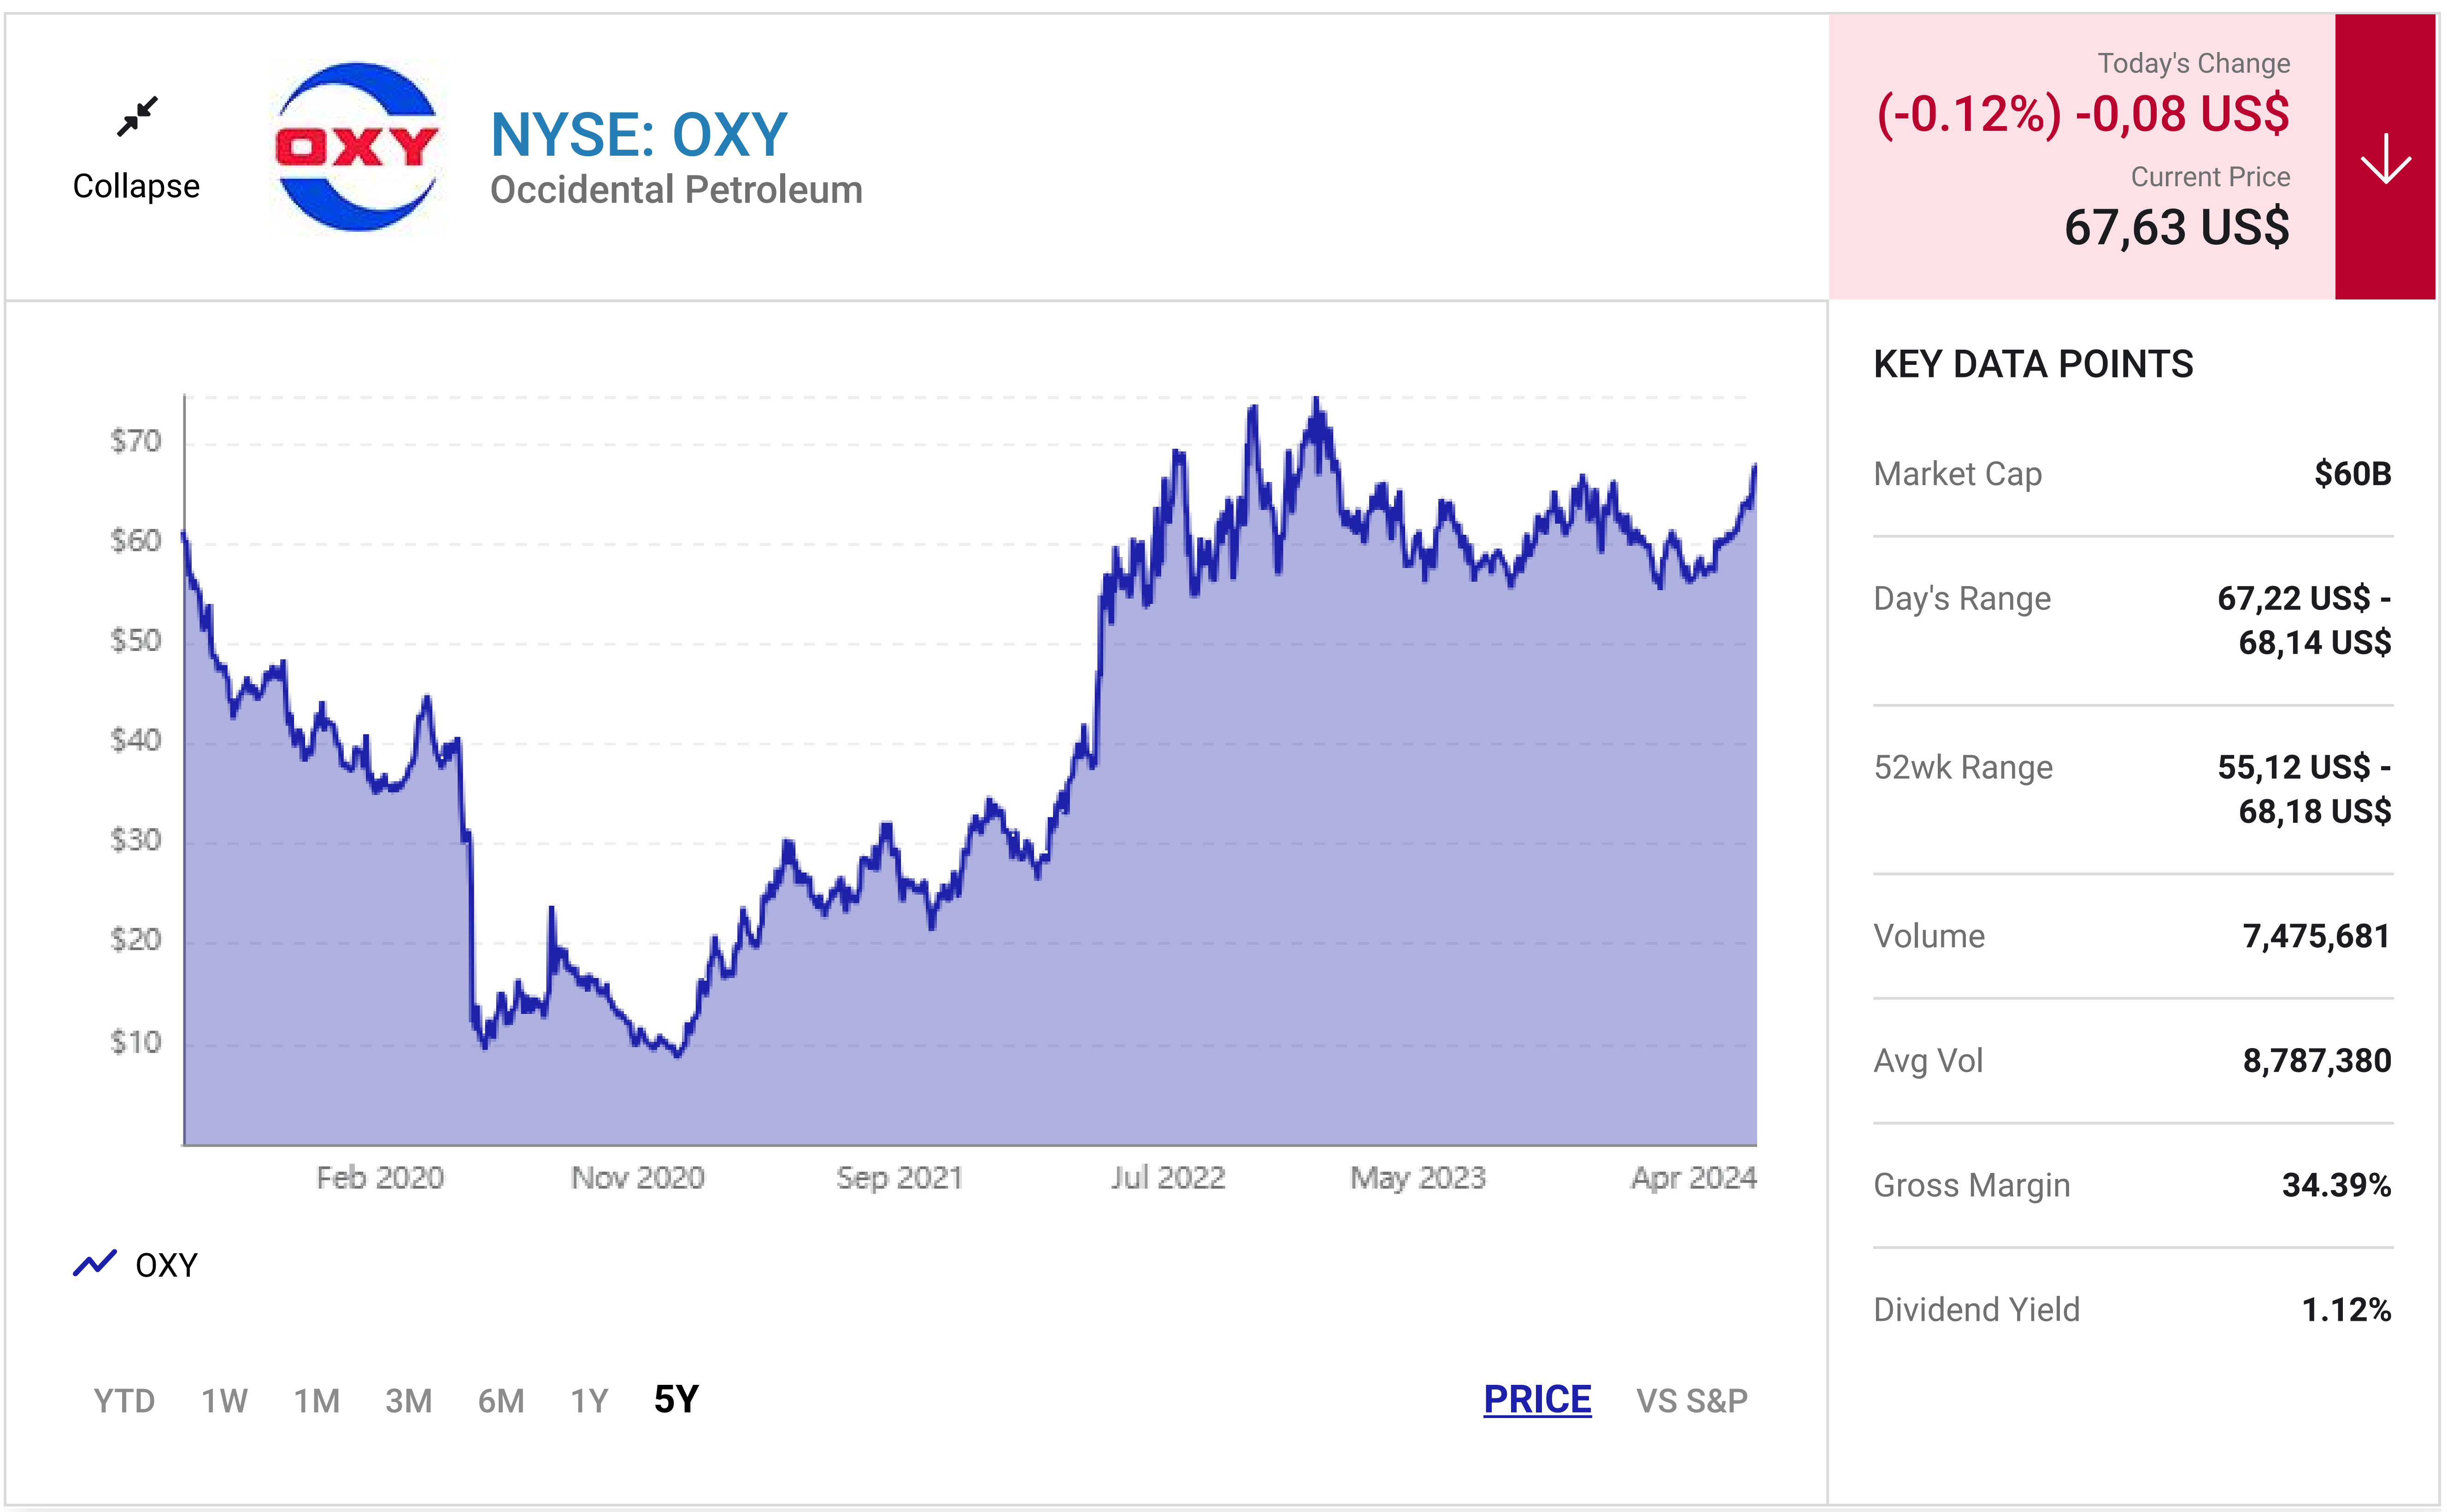Select the 5Y time range
This screenshot has width=2447, height=1512.
pyautogui.click(x=676, y=1399)
